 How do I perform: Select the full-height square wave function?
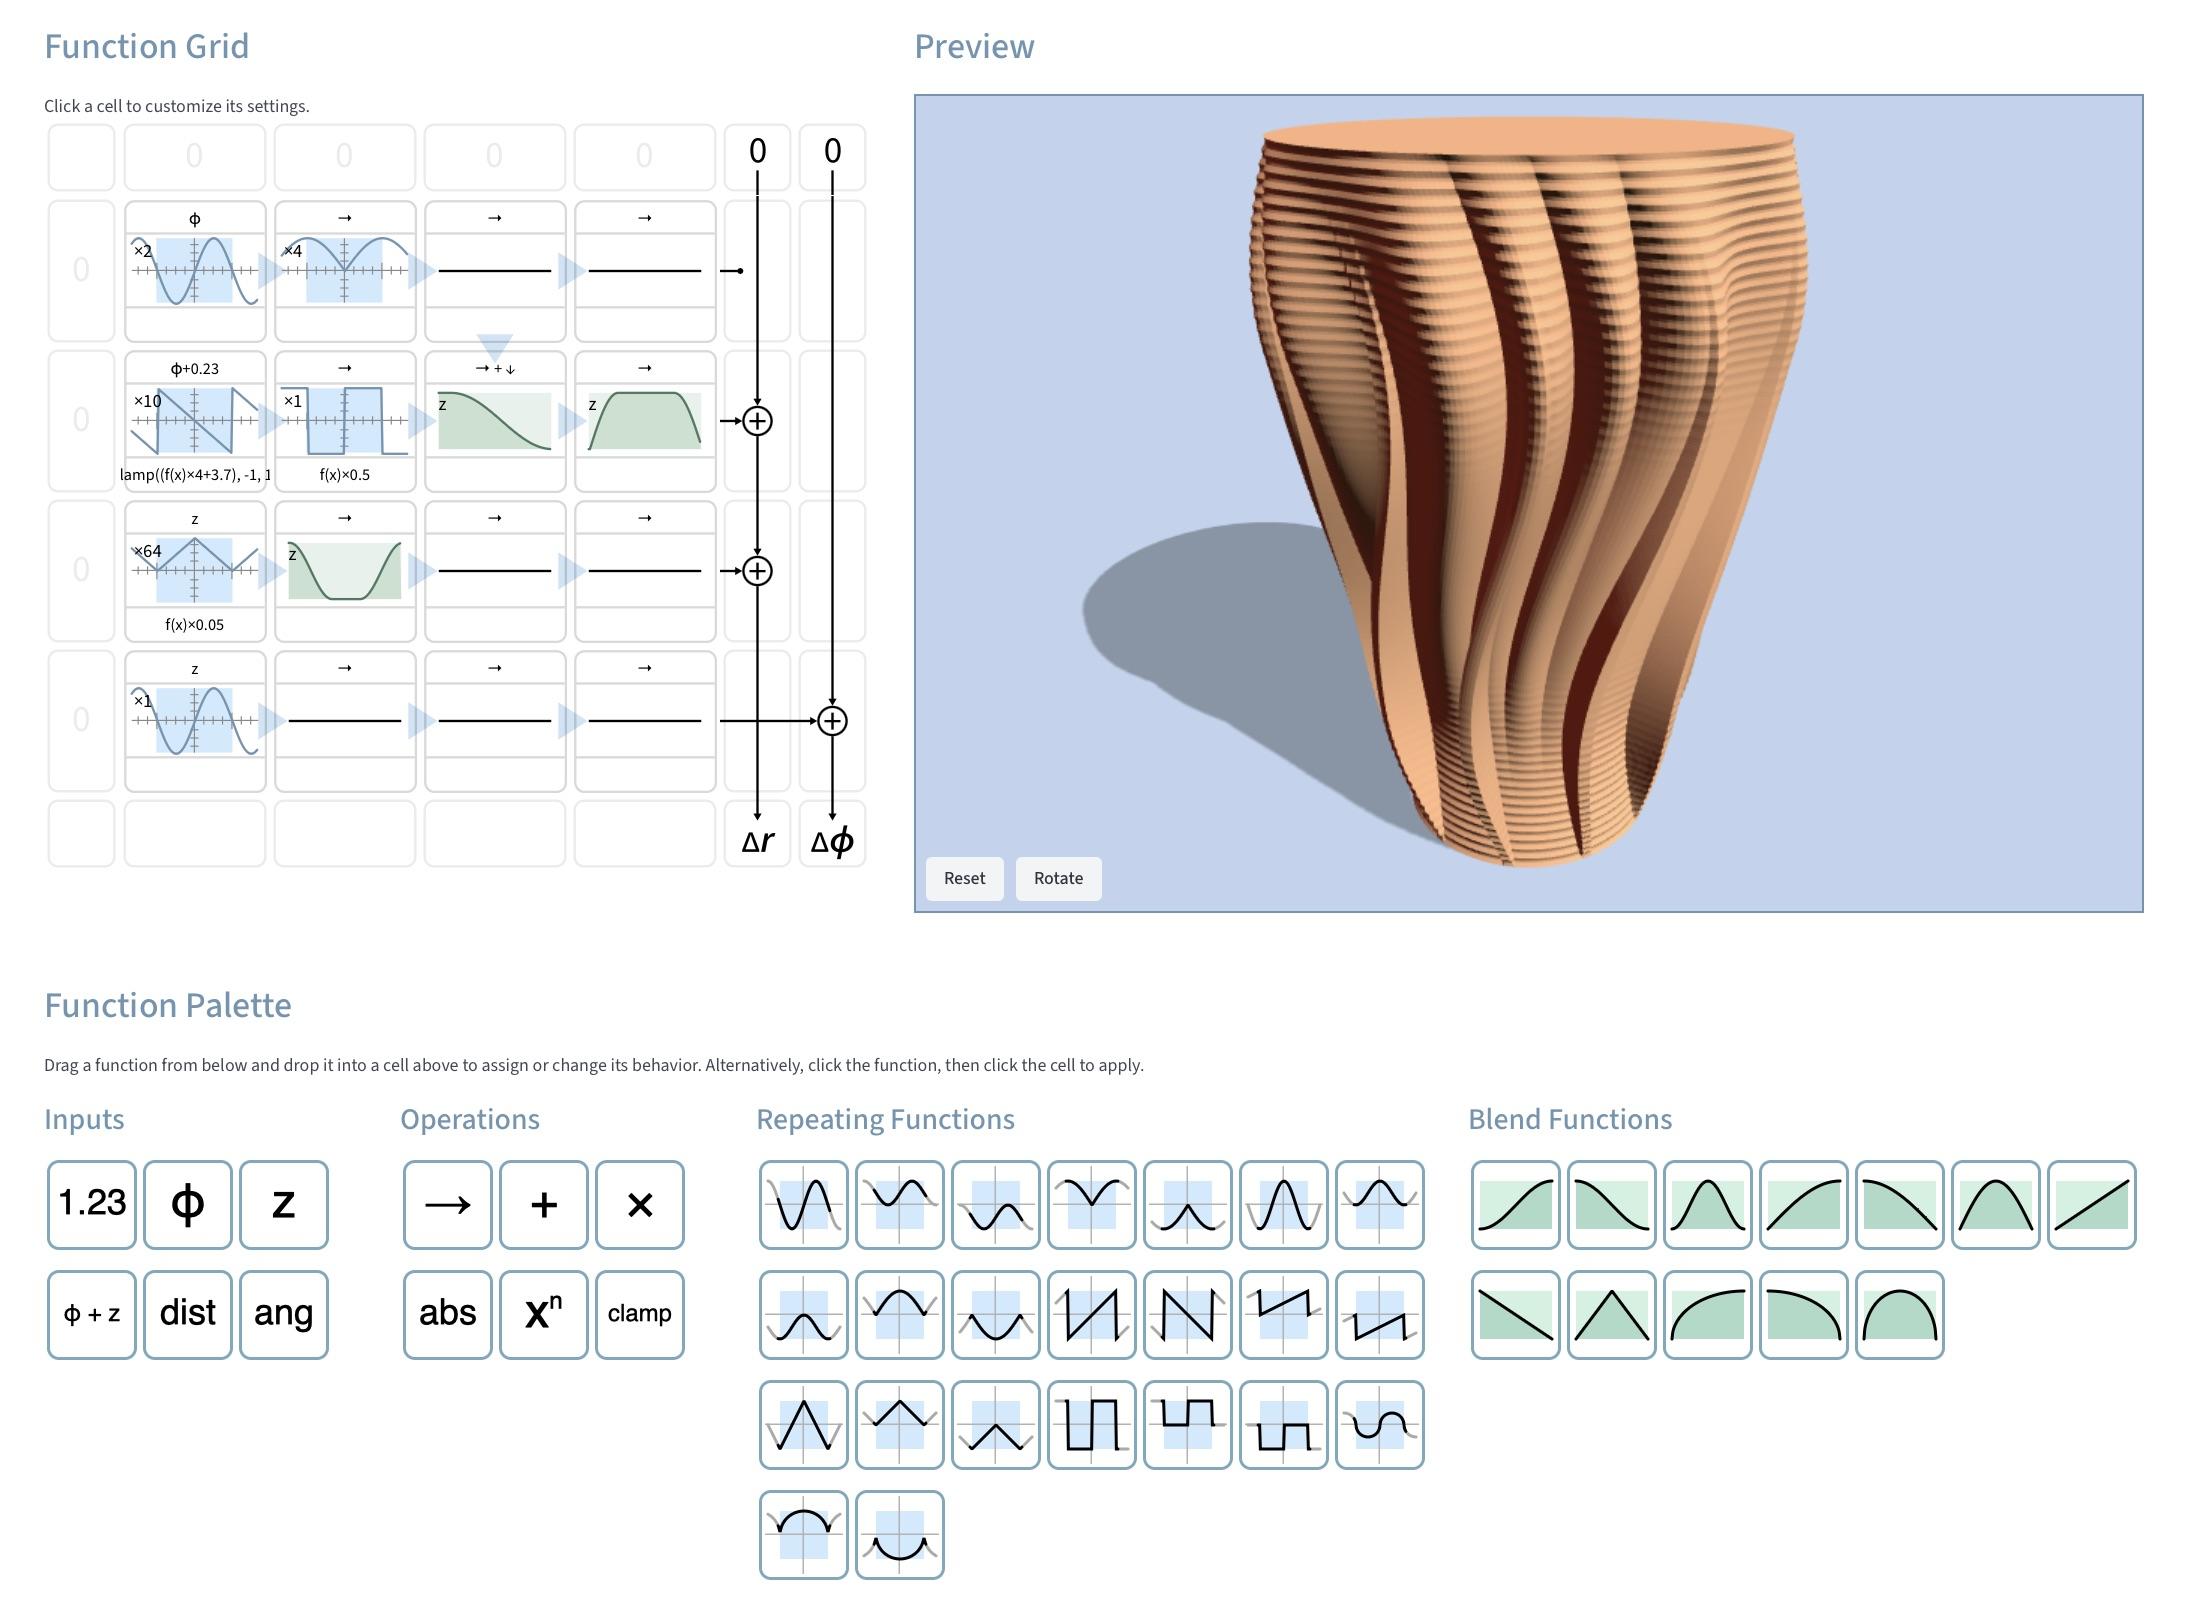[x=1091, y=1424]
